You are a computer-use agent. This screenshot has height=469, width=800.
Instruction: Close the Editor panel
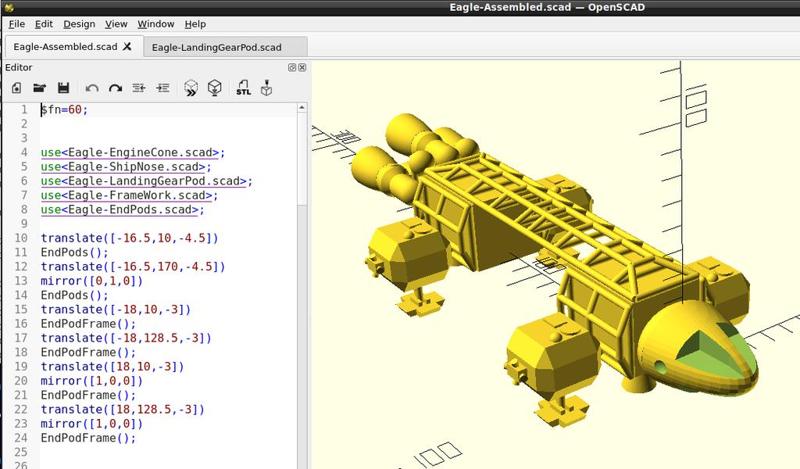[x=302, y=67]
